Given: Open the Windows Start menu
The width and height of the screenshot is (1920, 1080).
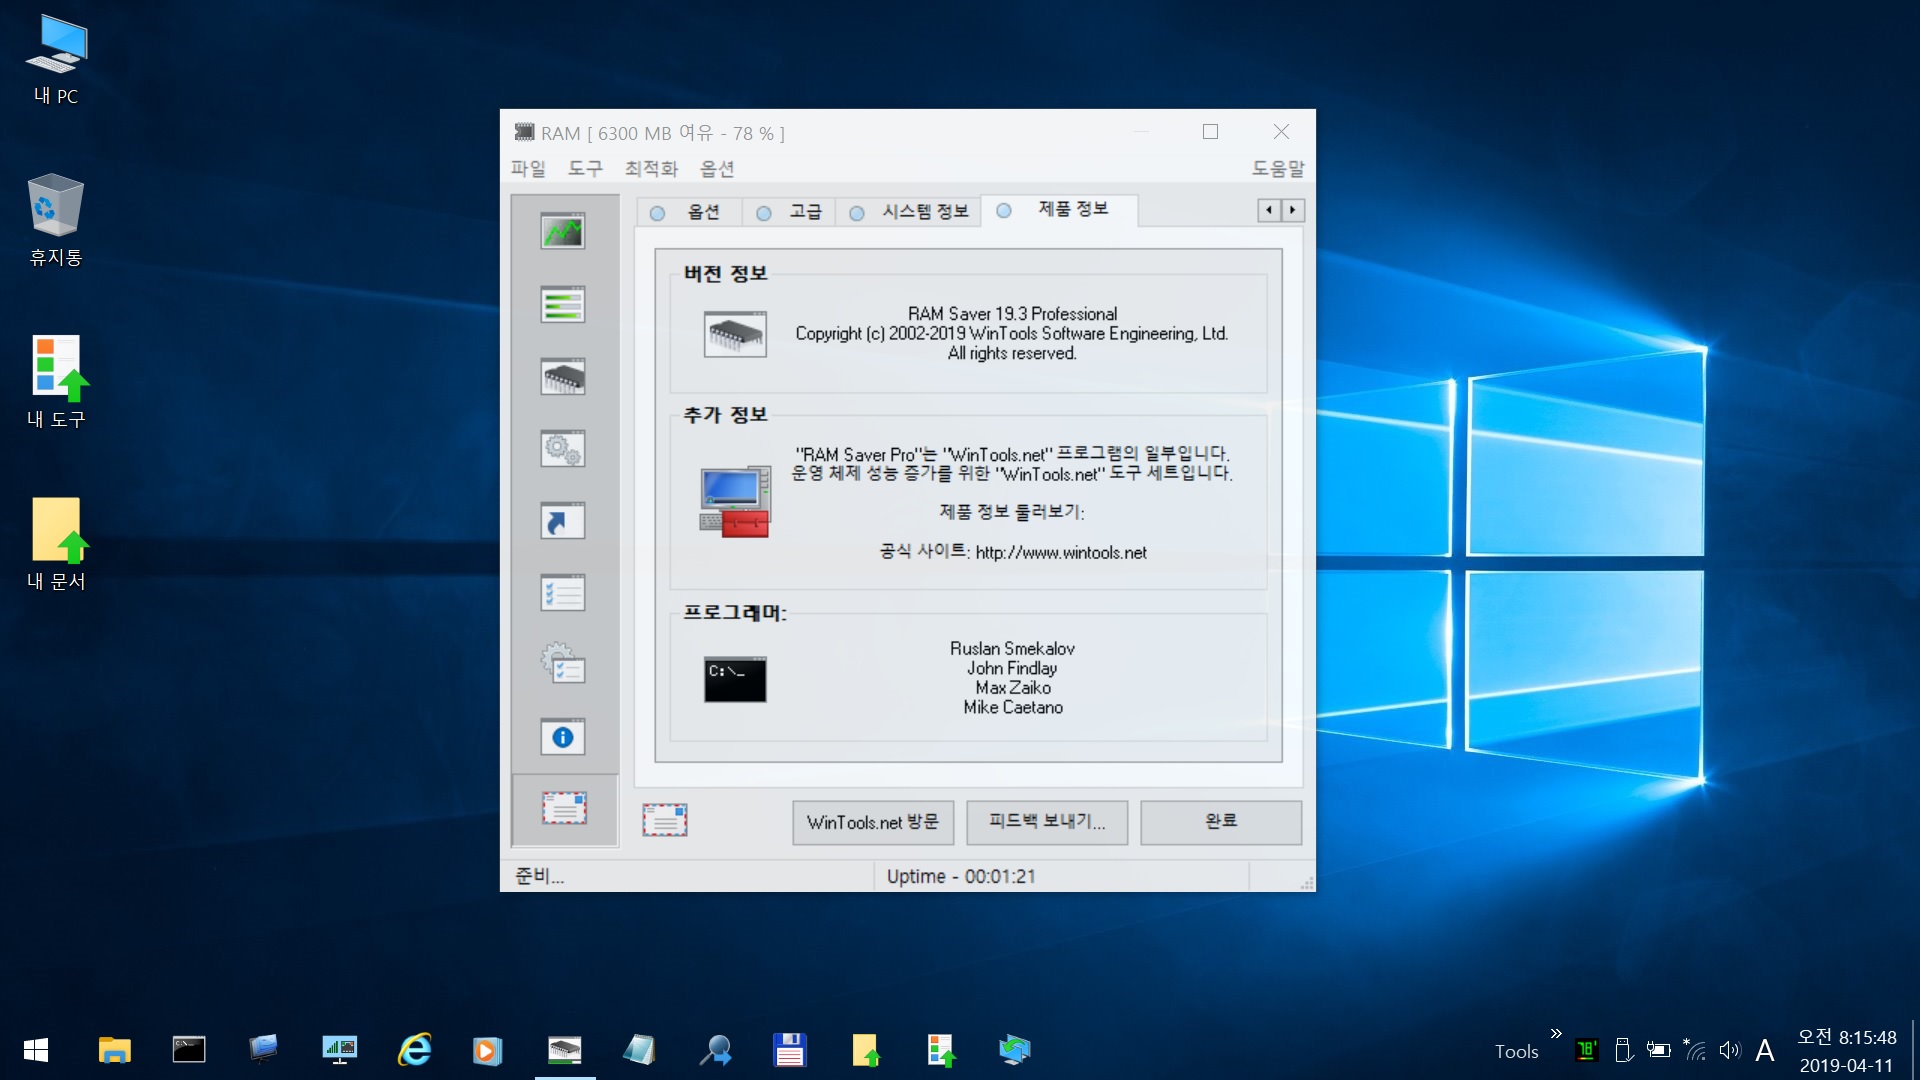Looking at the screenshot, I should pyautogui.click(x=36, y=1050).
